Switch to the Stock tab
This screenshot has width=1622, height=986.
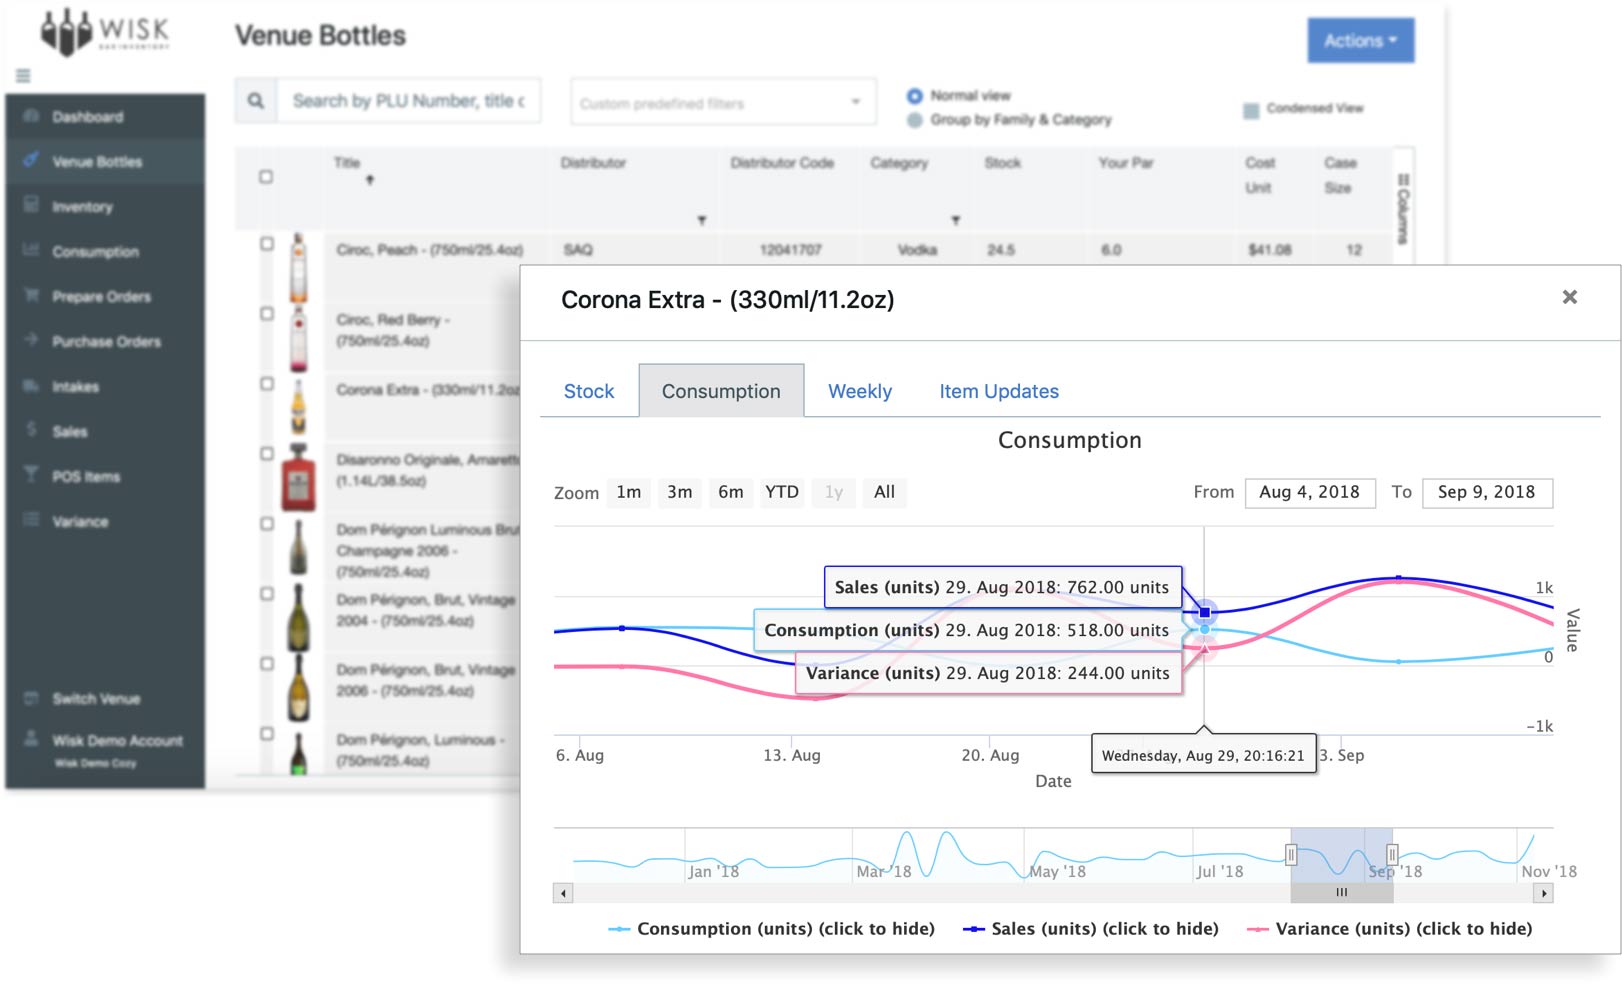(x=589, y=392)
